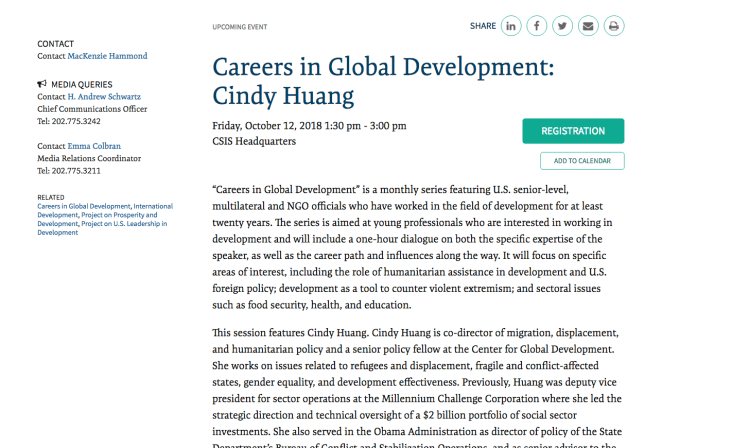Click the Upcoming Event label
749x448 pixels.
point(241,27)
